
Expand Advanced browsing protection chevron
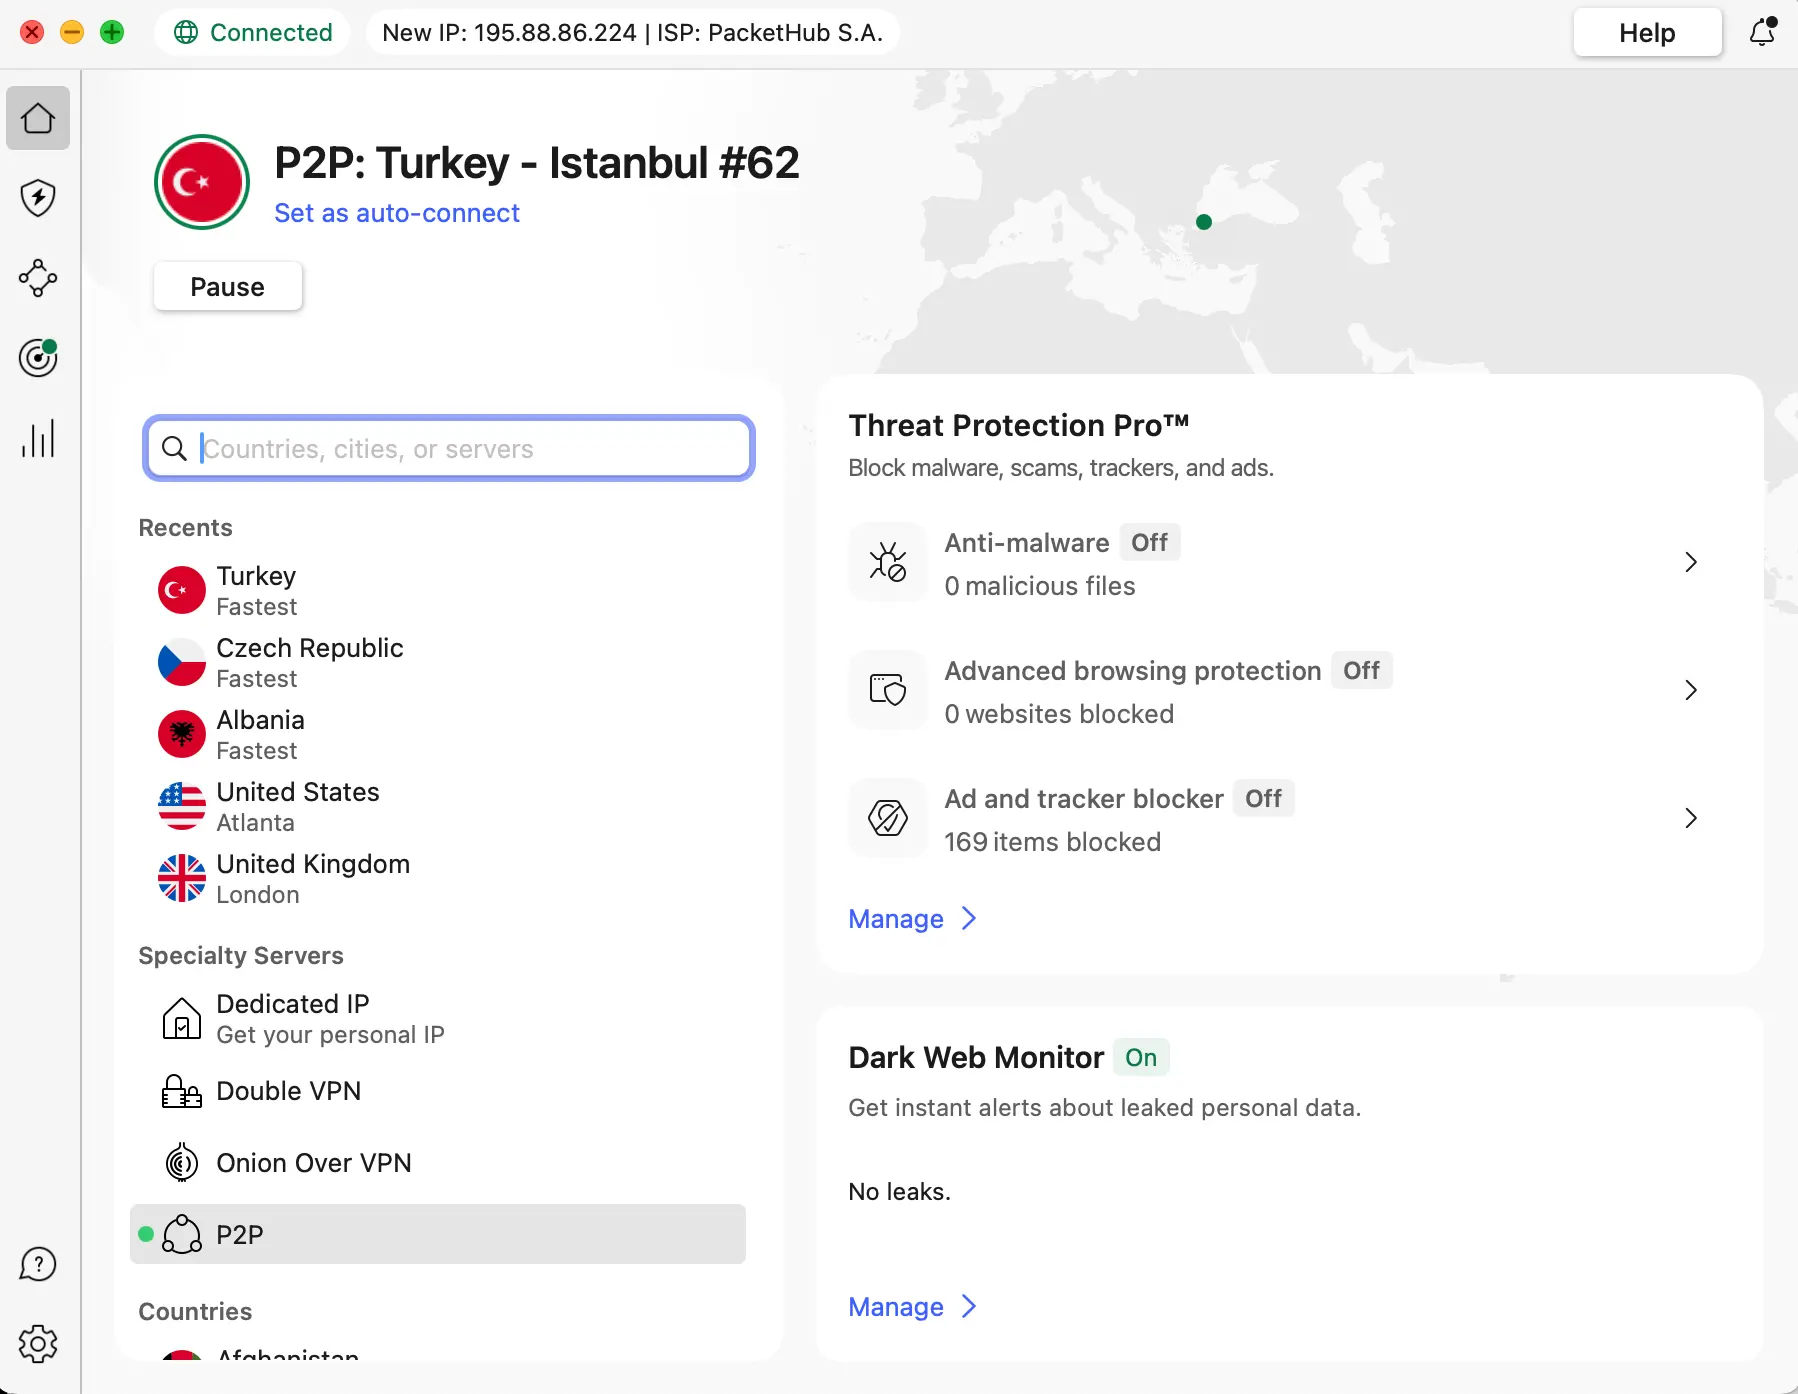click(x=1690, y=690)
